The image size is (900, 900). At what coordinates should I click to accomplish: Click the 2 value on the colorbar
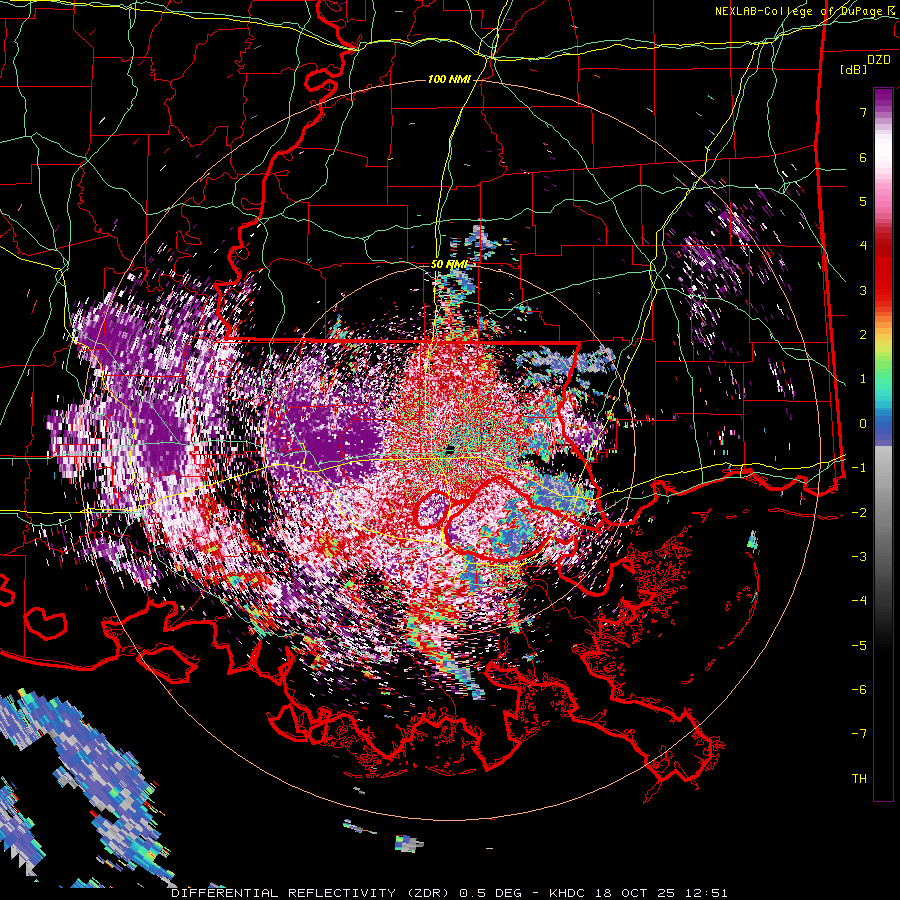(863, 335)
